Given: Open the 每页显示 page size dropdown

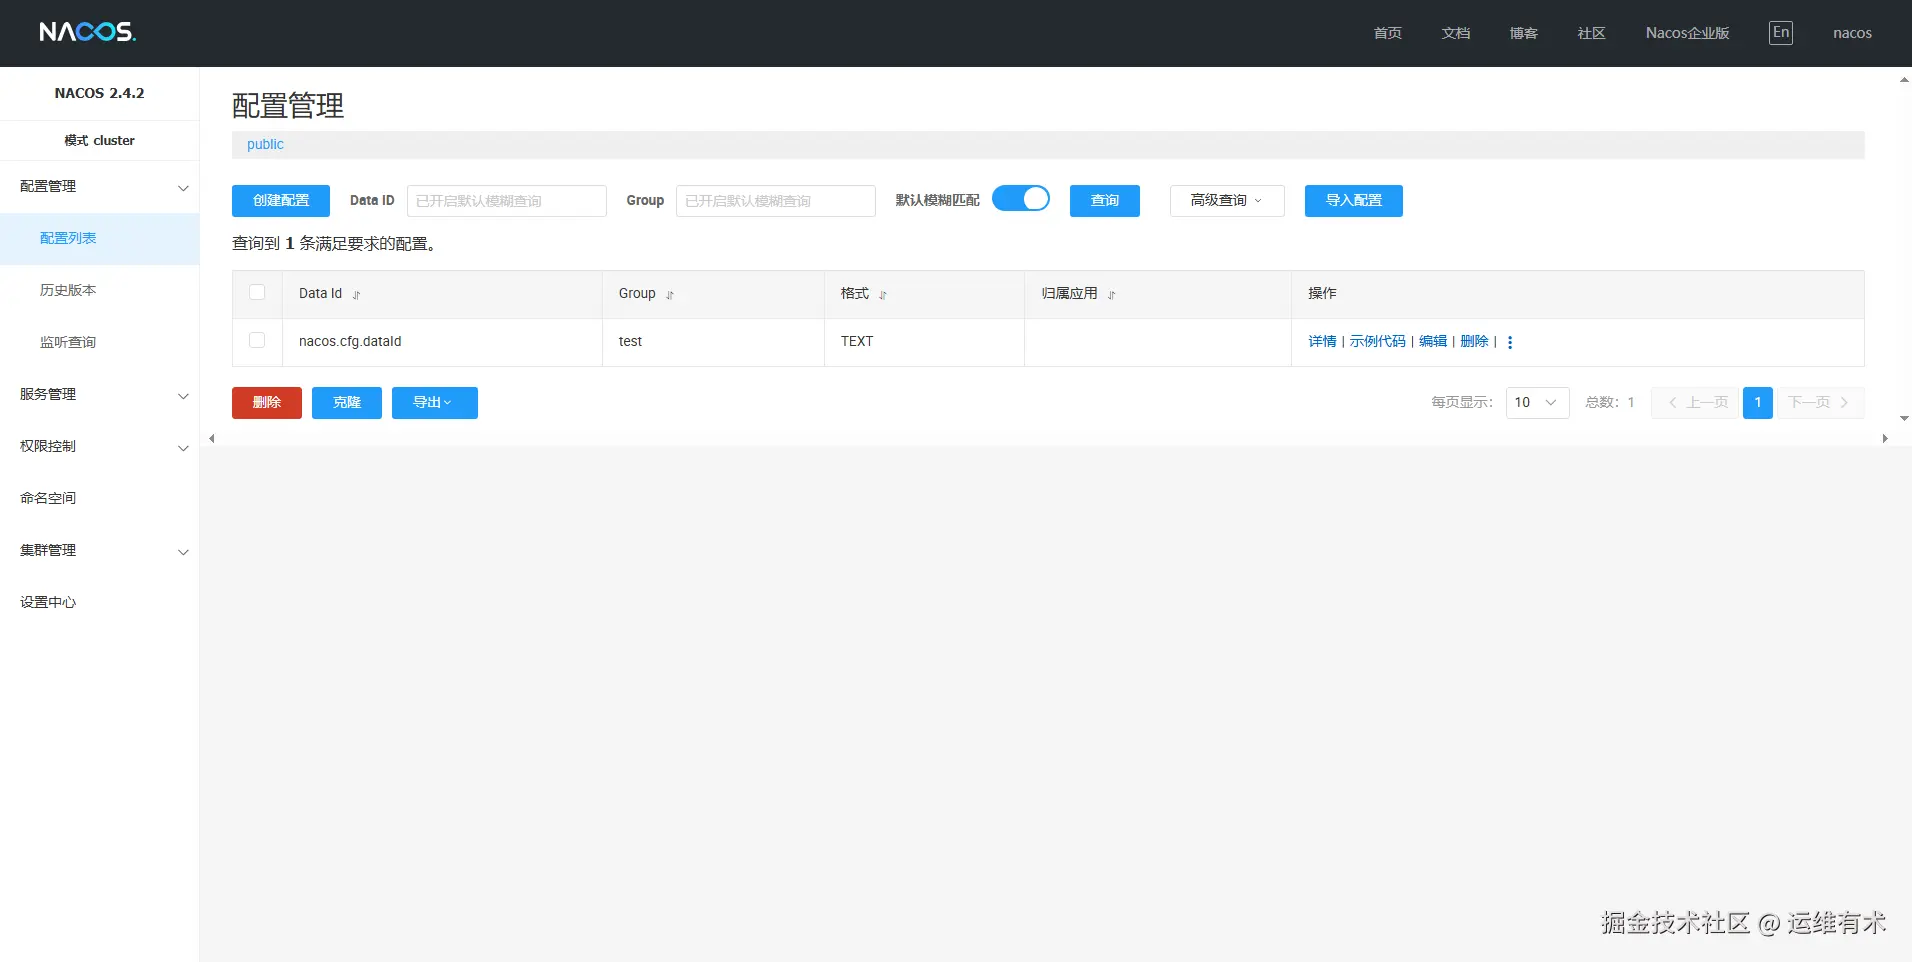Looking at the screenshot, I should point(1536,402).
